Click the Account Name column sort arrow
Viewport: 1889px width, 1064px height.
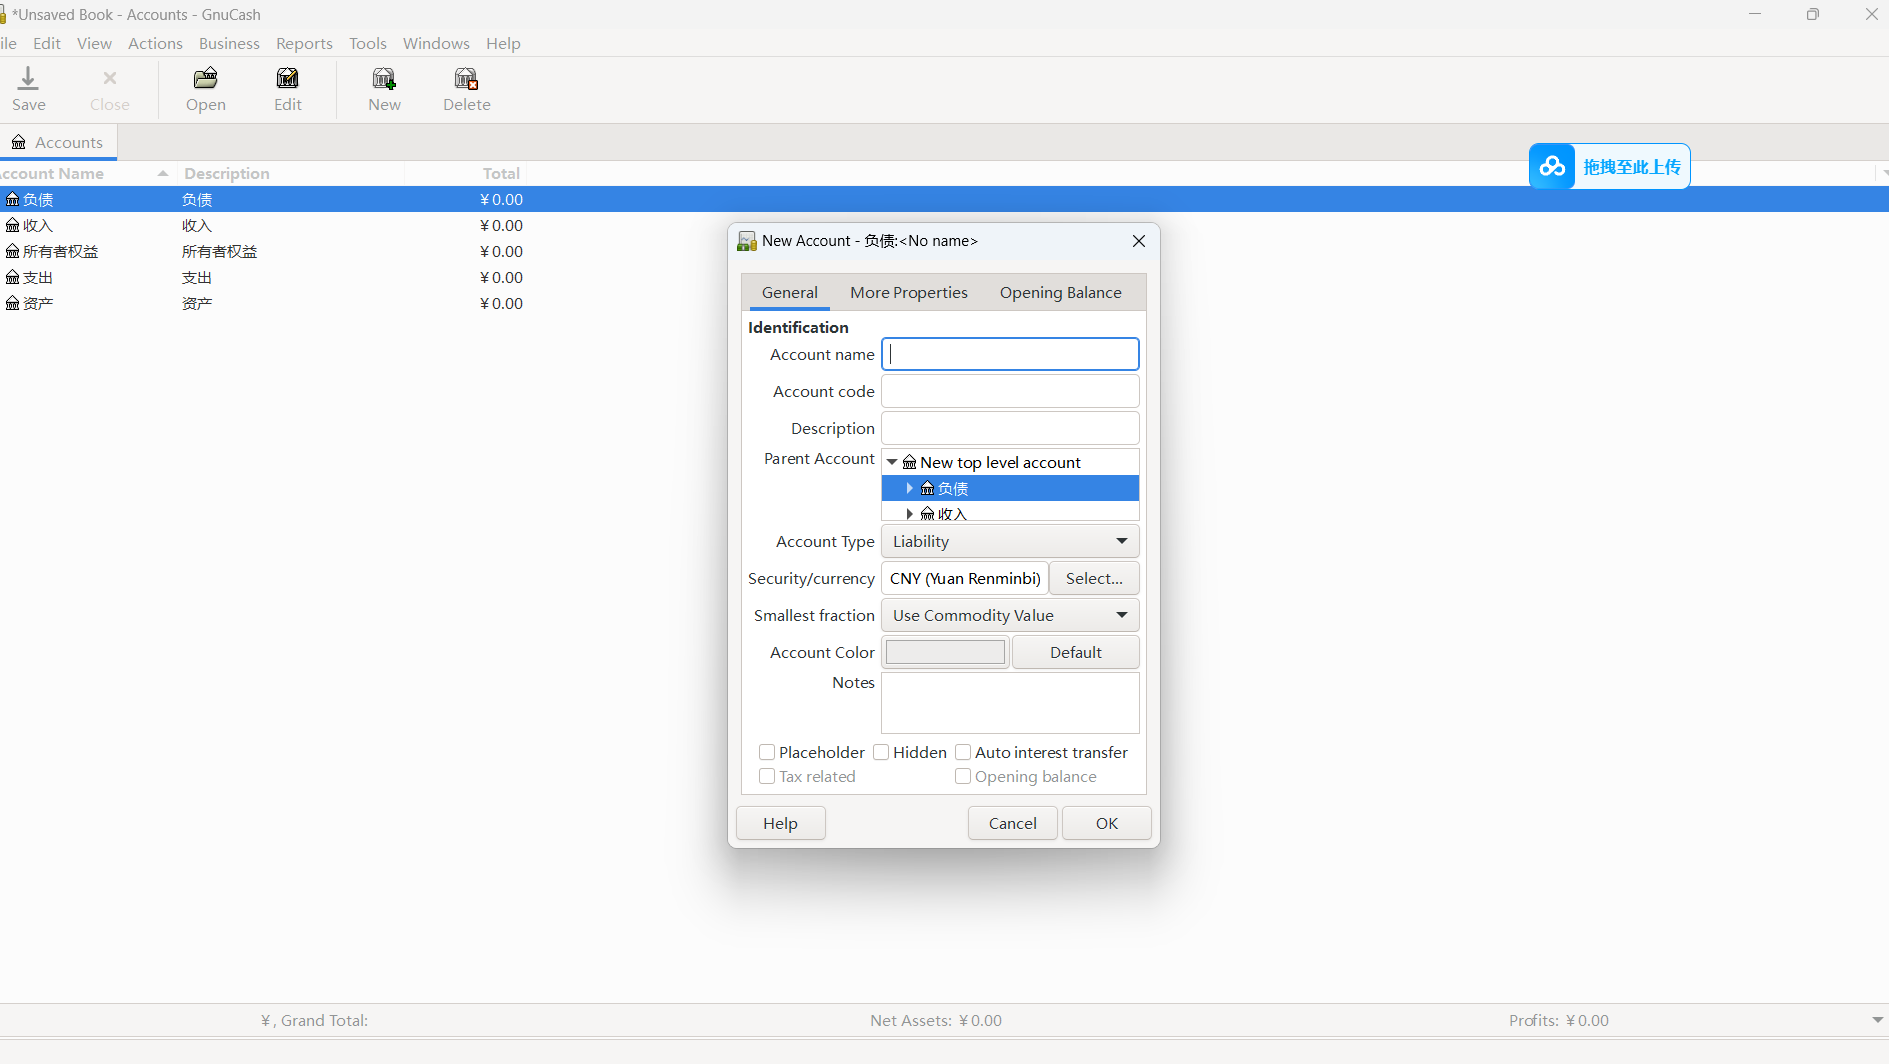click(163, 173)
